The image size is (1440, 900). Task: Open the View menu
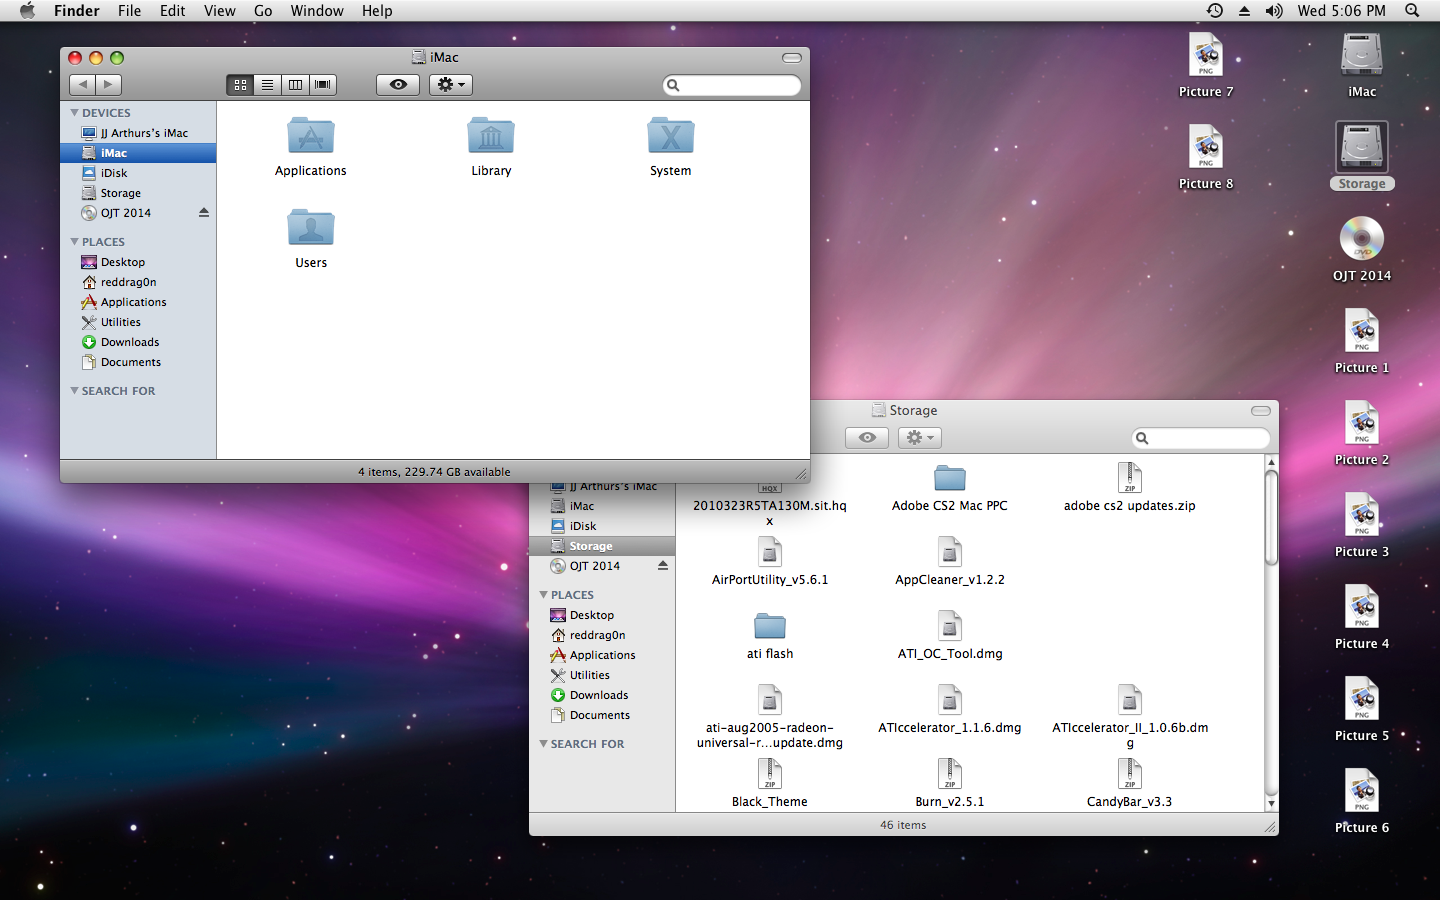coord(219,11)
